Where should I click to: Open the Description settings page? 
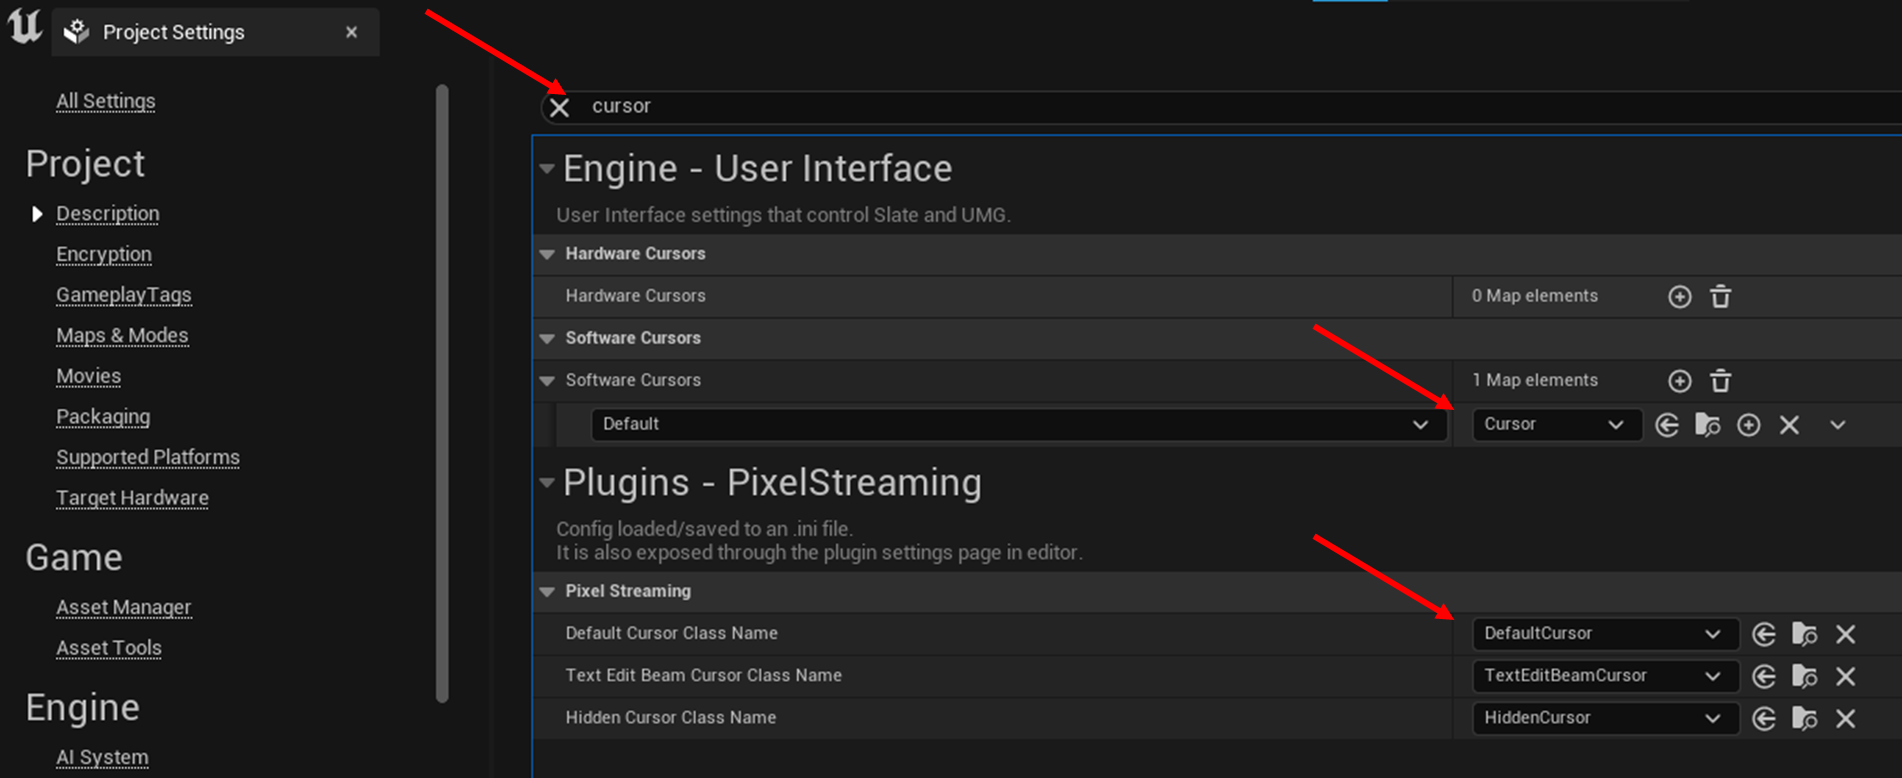point(108,214)
